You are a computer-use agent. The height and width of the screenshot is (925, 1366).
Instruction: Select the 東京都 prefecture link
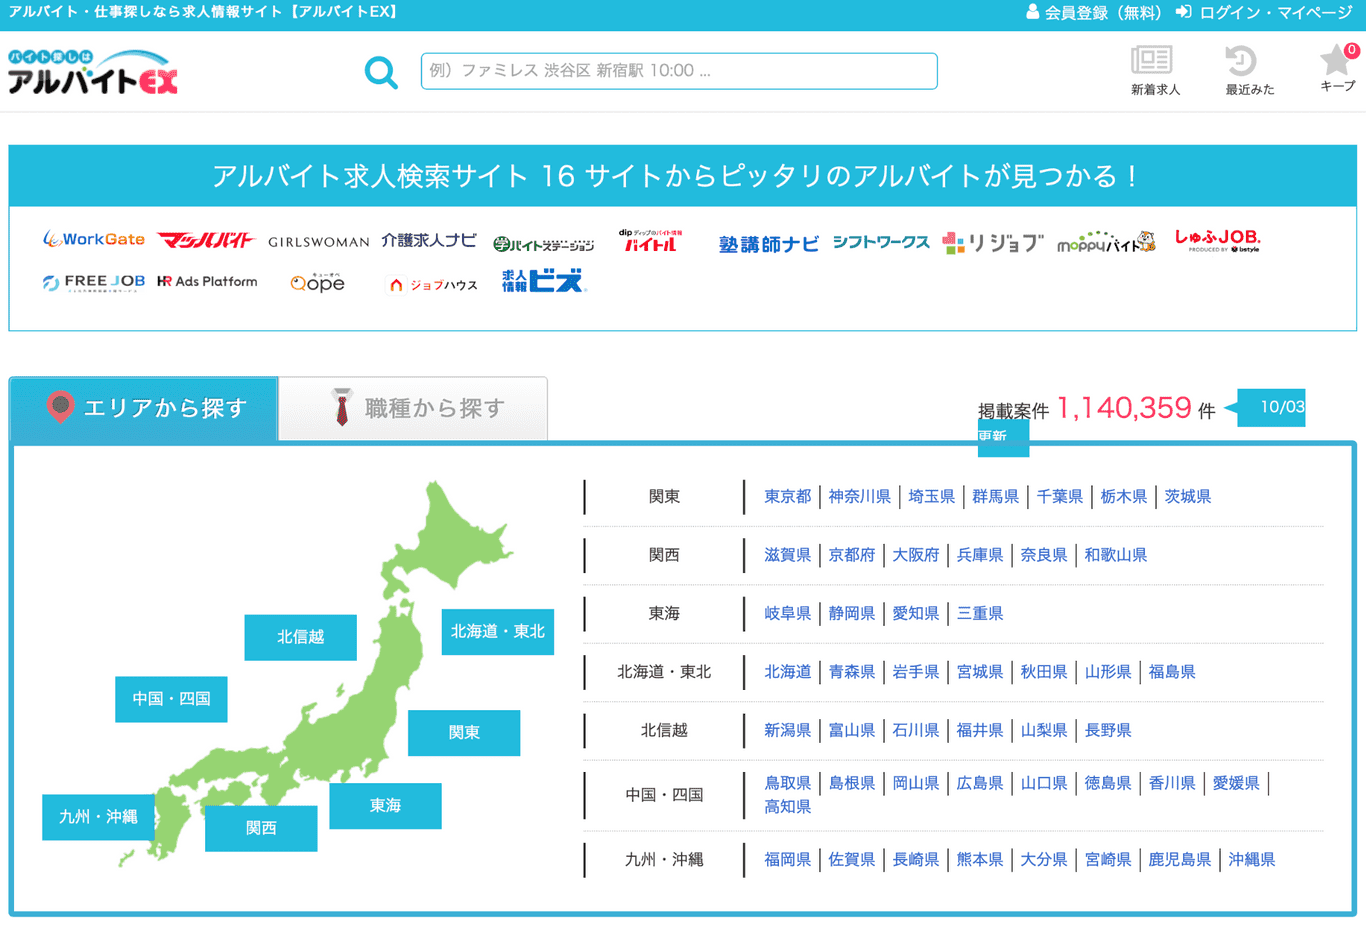click(788, 496)
